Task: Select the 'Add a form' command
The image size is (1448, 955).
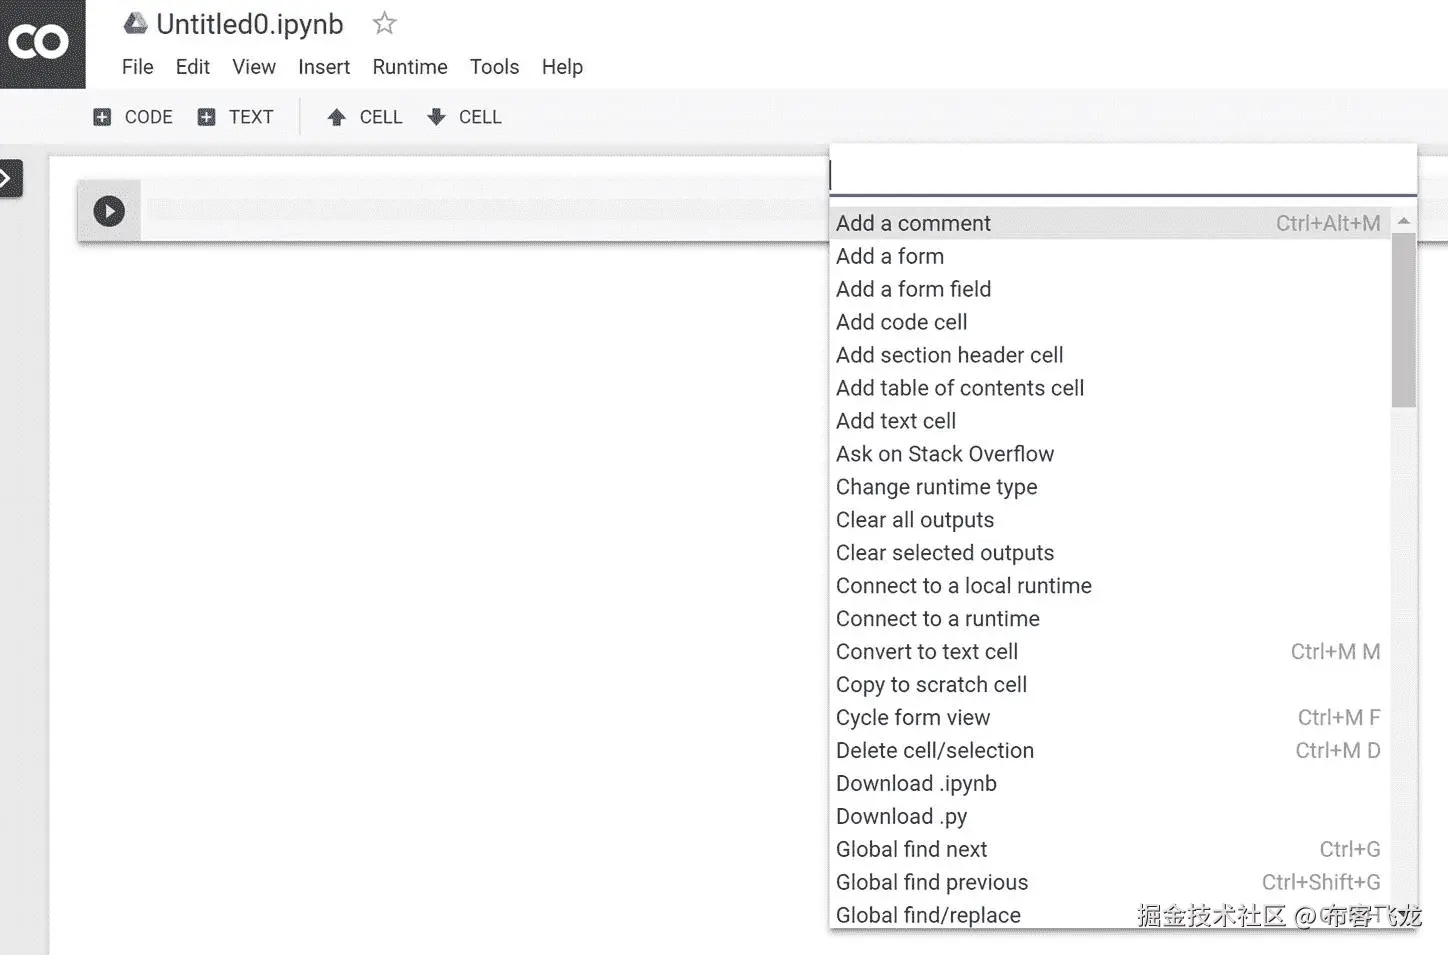Action: tap(1110, 256)
